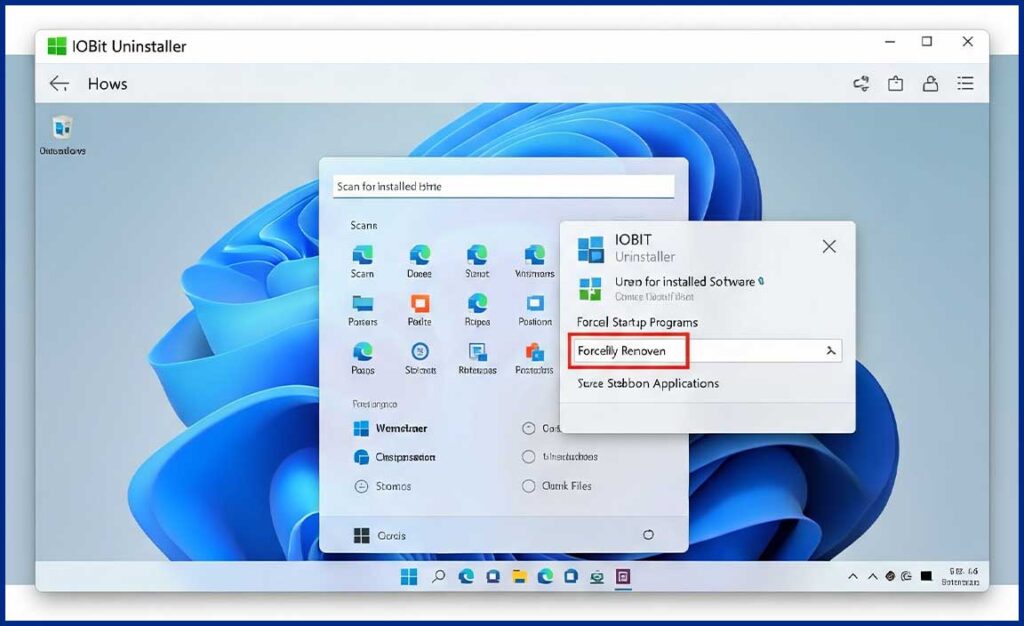Screen dimensions: 1024x626
Task: Choose the Interactions radio option
Action: coord(529,457)
